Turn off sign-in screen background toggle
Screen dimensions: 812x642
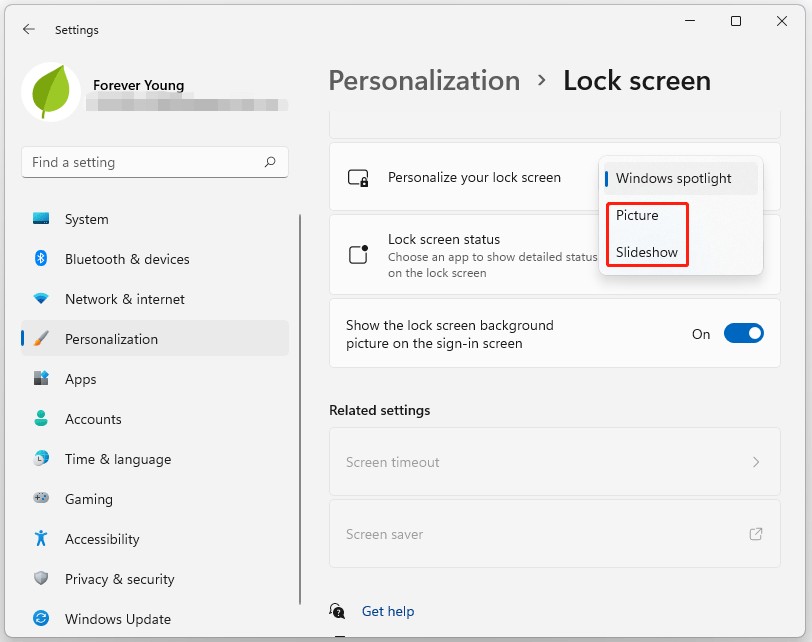pos(744,333)
